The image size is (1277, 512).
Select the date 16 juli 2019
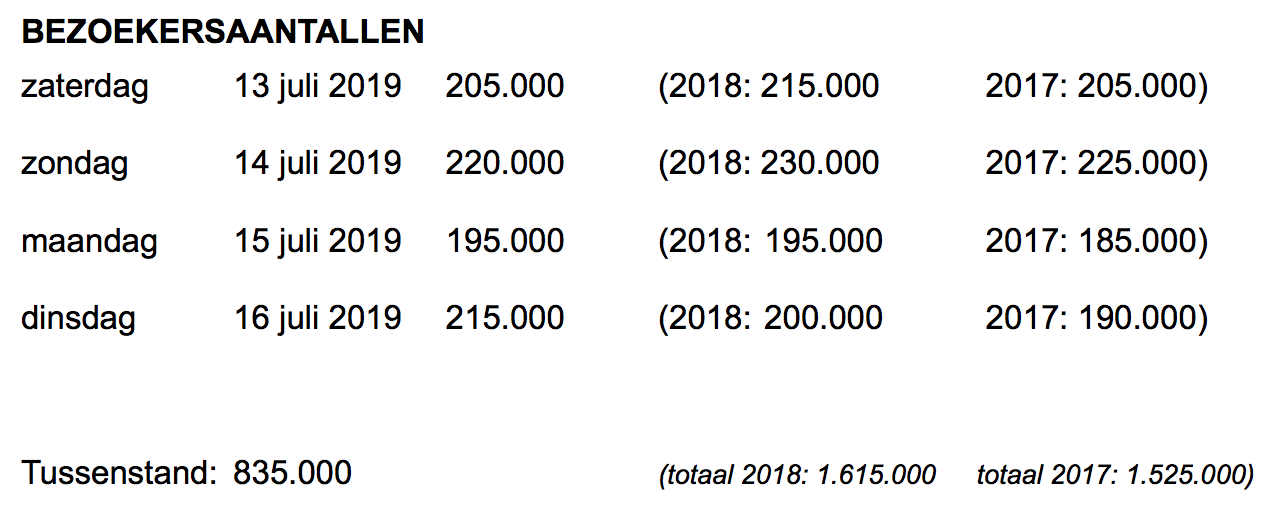317,318
